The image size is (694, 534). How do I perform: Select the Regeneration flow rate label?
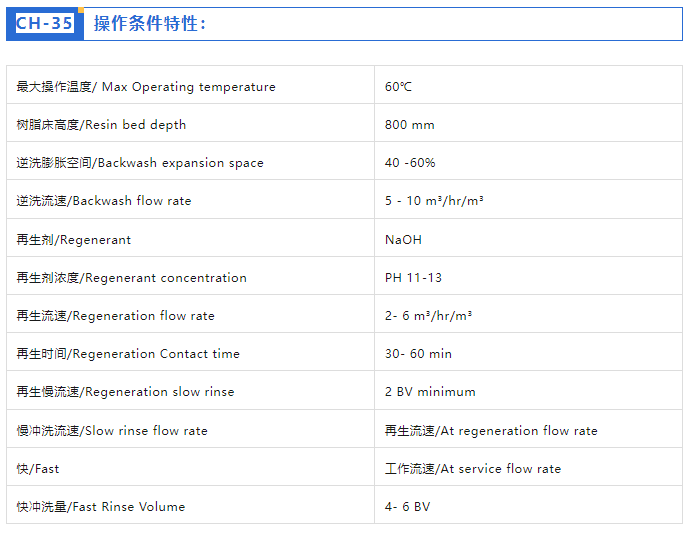click(x=115, y=316)
